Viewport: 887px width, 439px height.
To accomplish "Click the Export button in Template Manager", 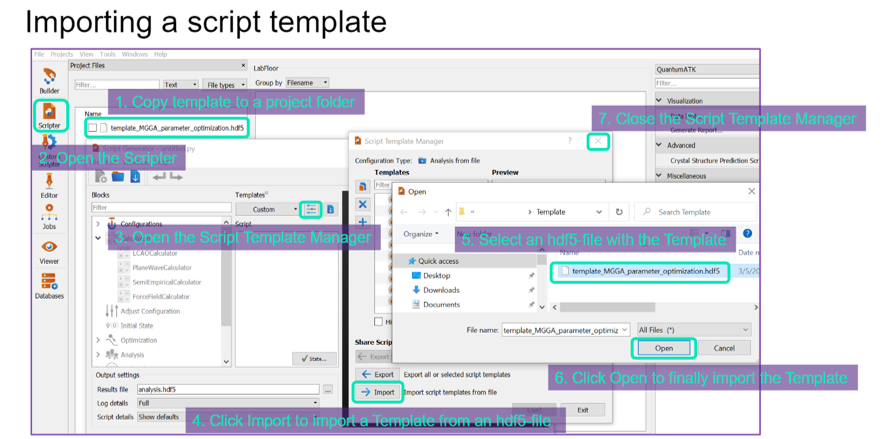I will (x=377, y=375).
